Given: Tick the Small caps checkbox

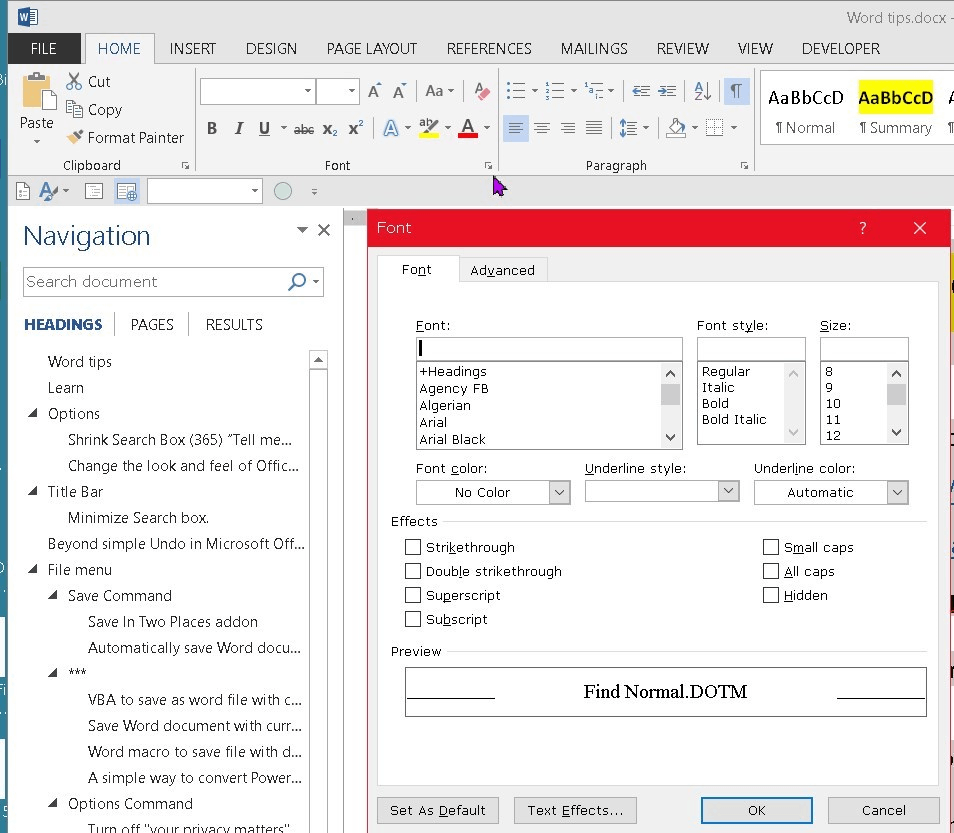Looking at the screenshot, I should tap(771, 547).
